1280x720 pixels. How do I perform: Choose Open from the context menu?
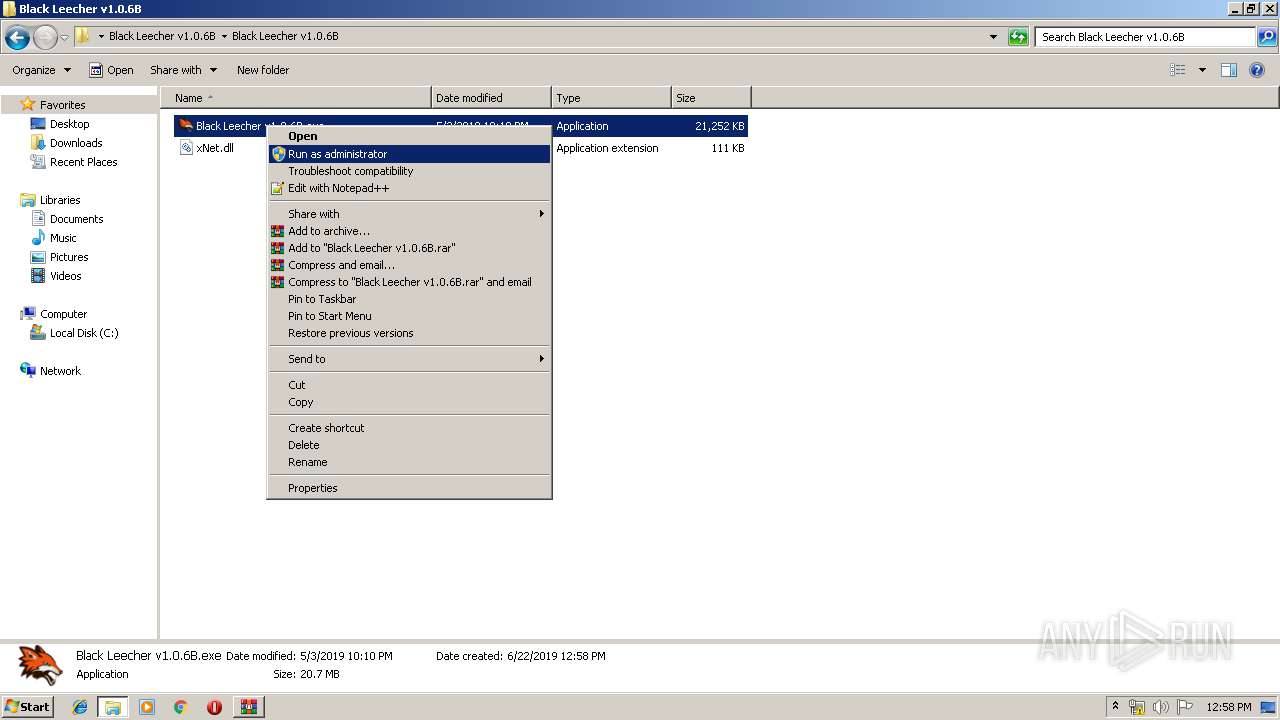coord(409,136)
